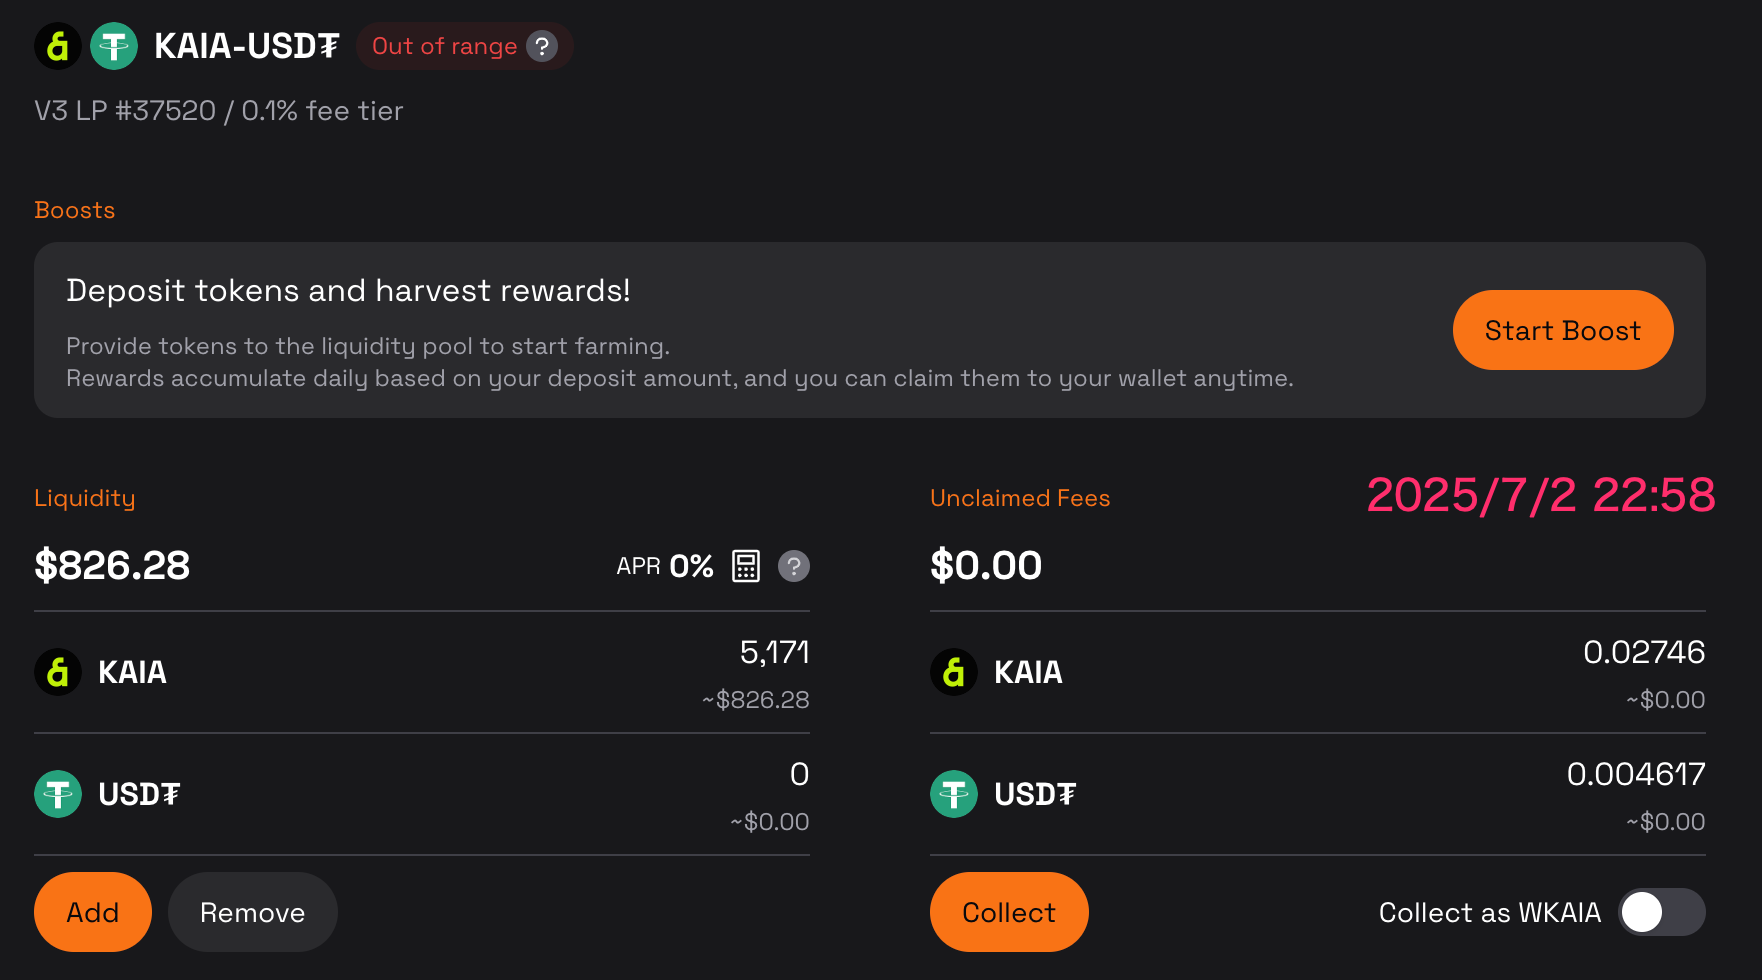Click the V3 LP #37520 fee tier text
The image size is (1762, 980).
(x=219, y=110)
